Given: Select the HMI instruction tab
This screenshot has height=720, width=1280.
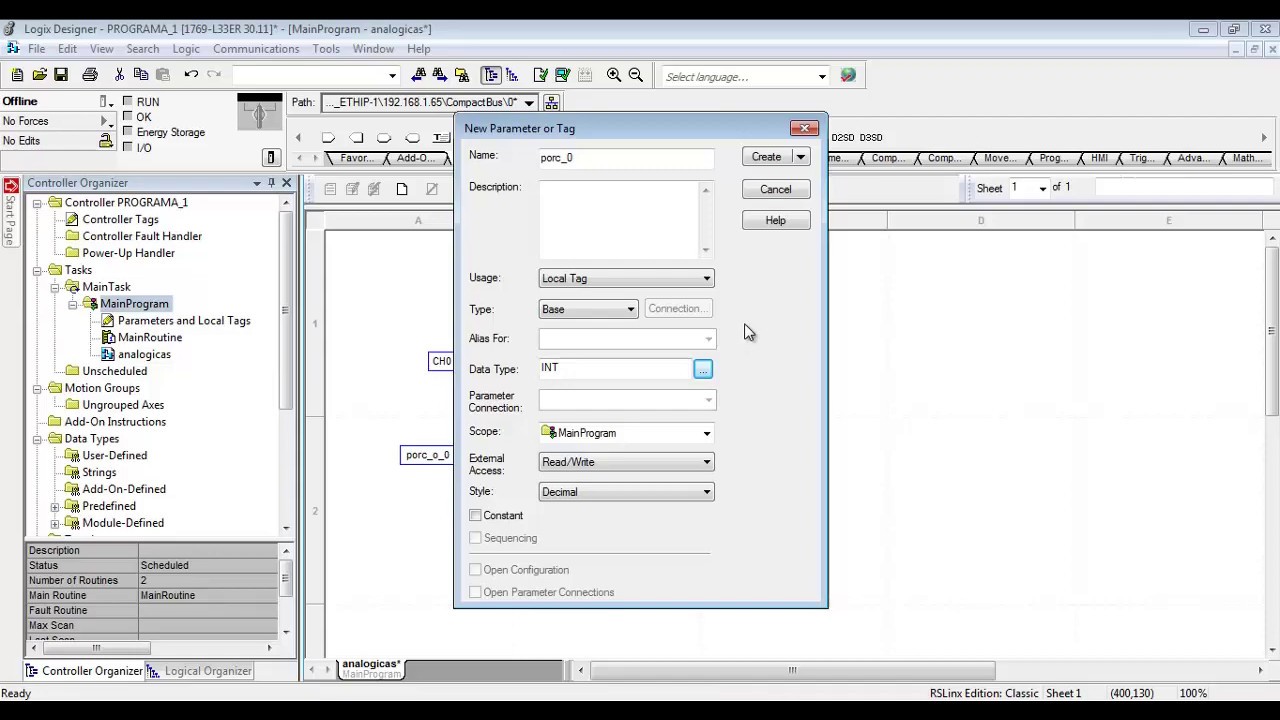Looking at the screenshot, I should click(1099, 158).
